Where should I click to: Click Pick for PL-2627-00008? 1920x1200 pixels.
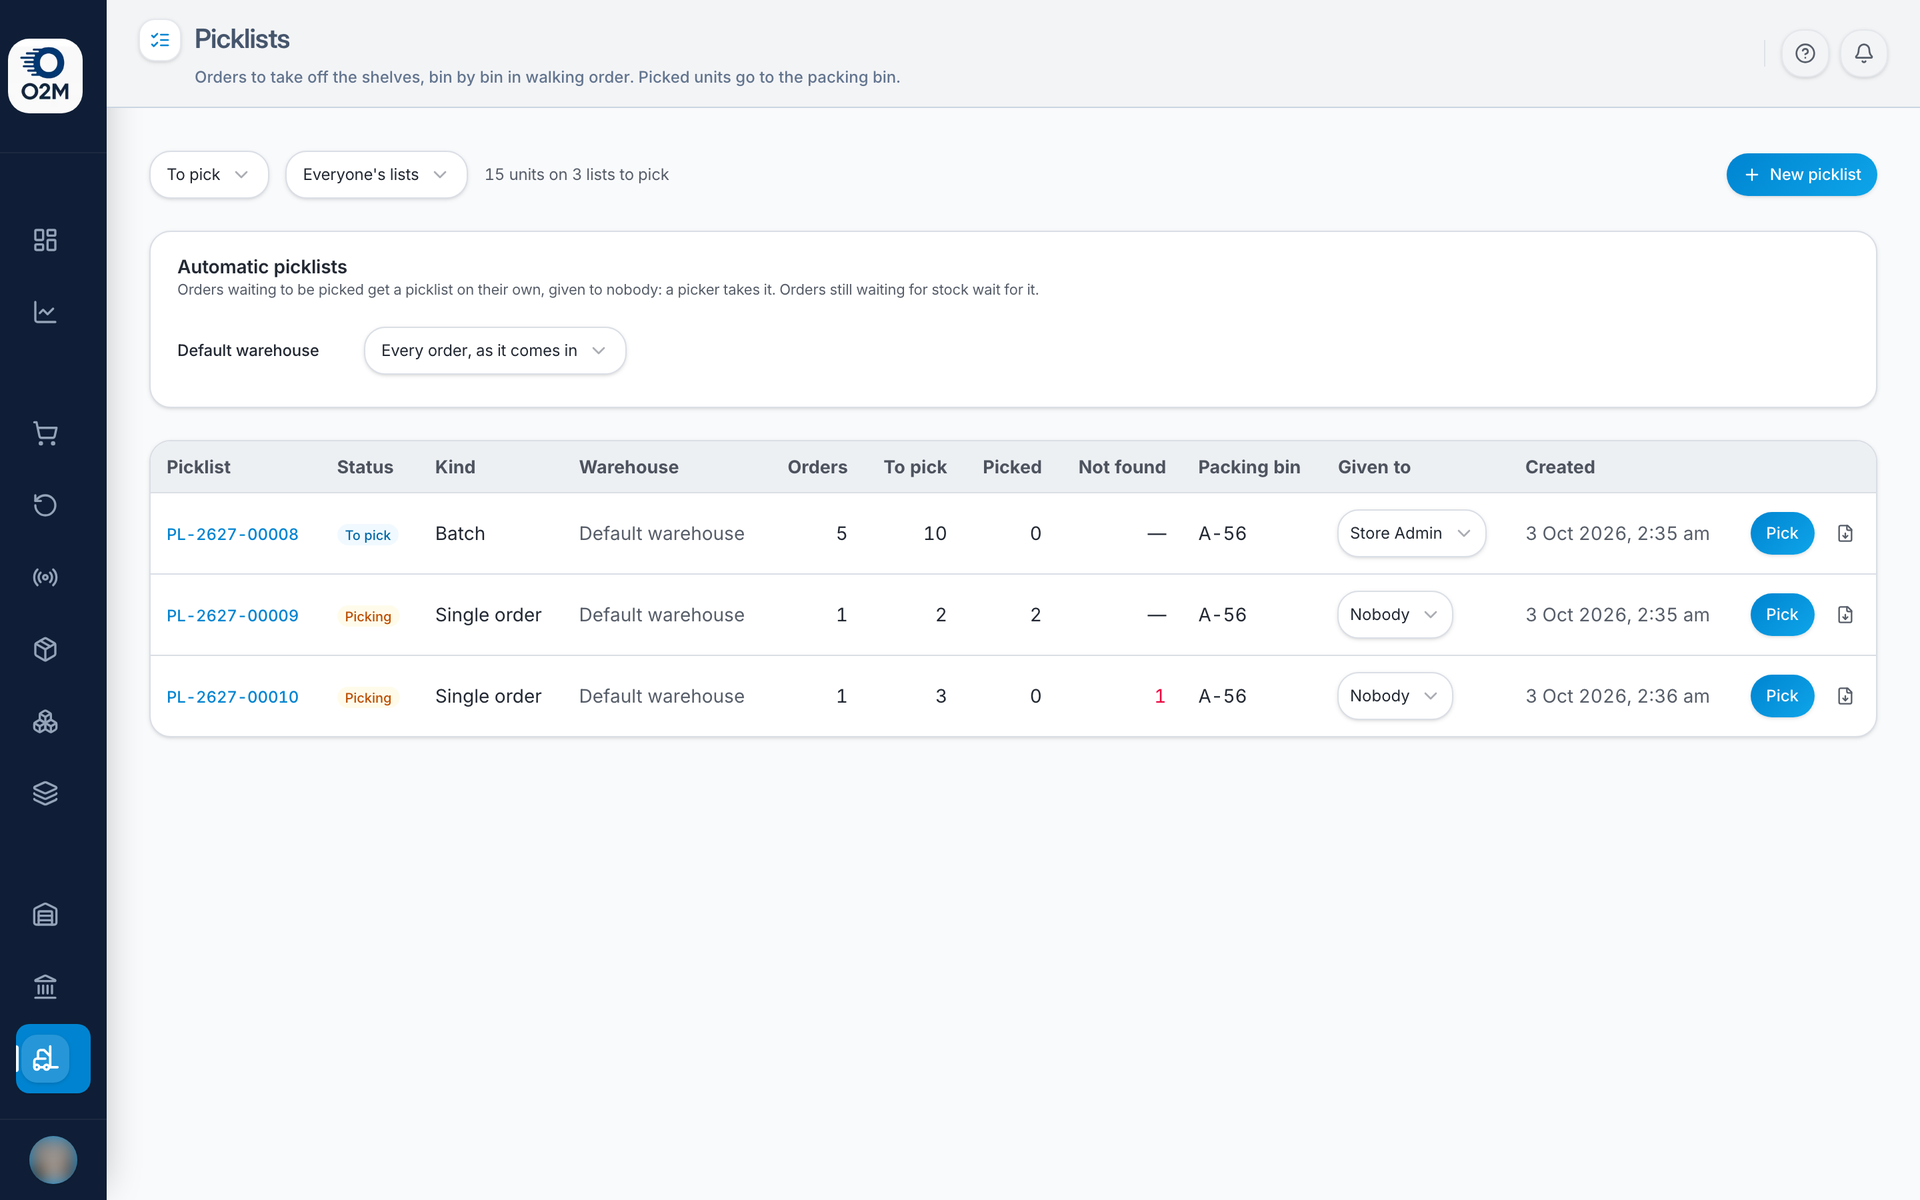pos(1782,533)
